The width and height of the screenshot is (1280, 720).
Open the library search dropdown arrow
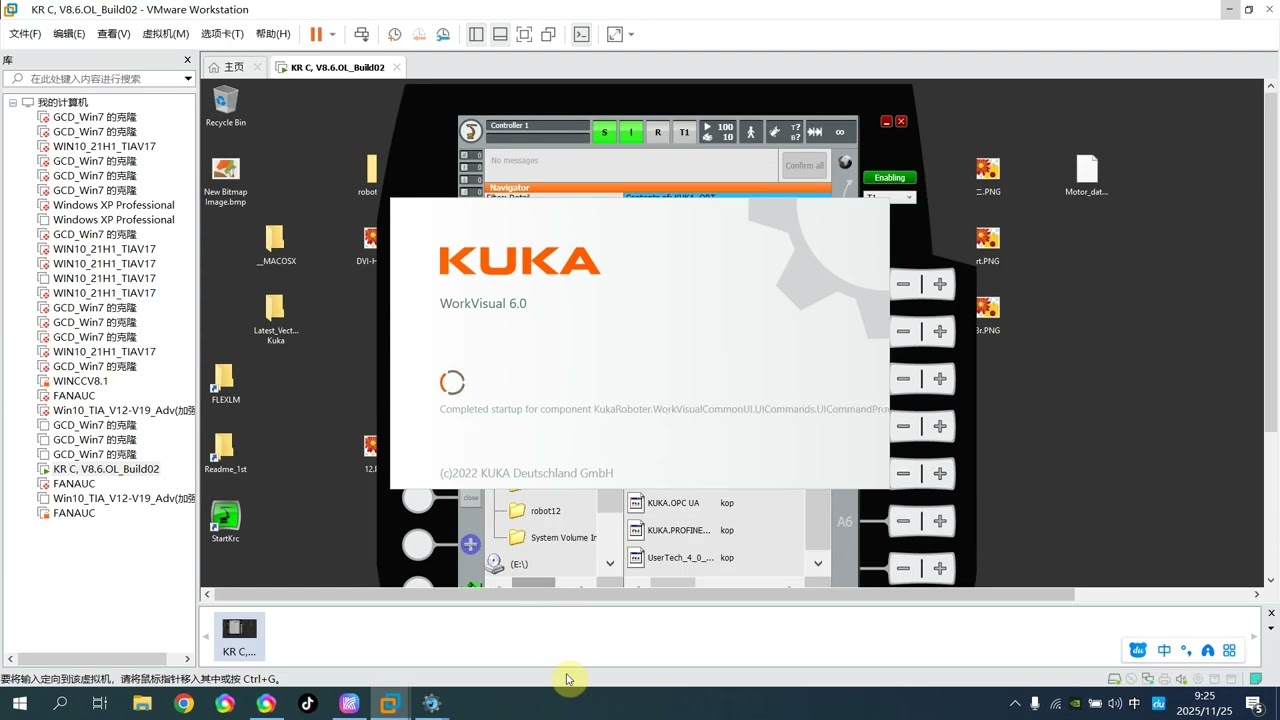click(x=187, y=78)
